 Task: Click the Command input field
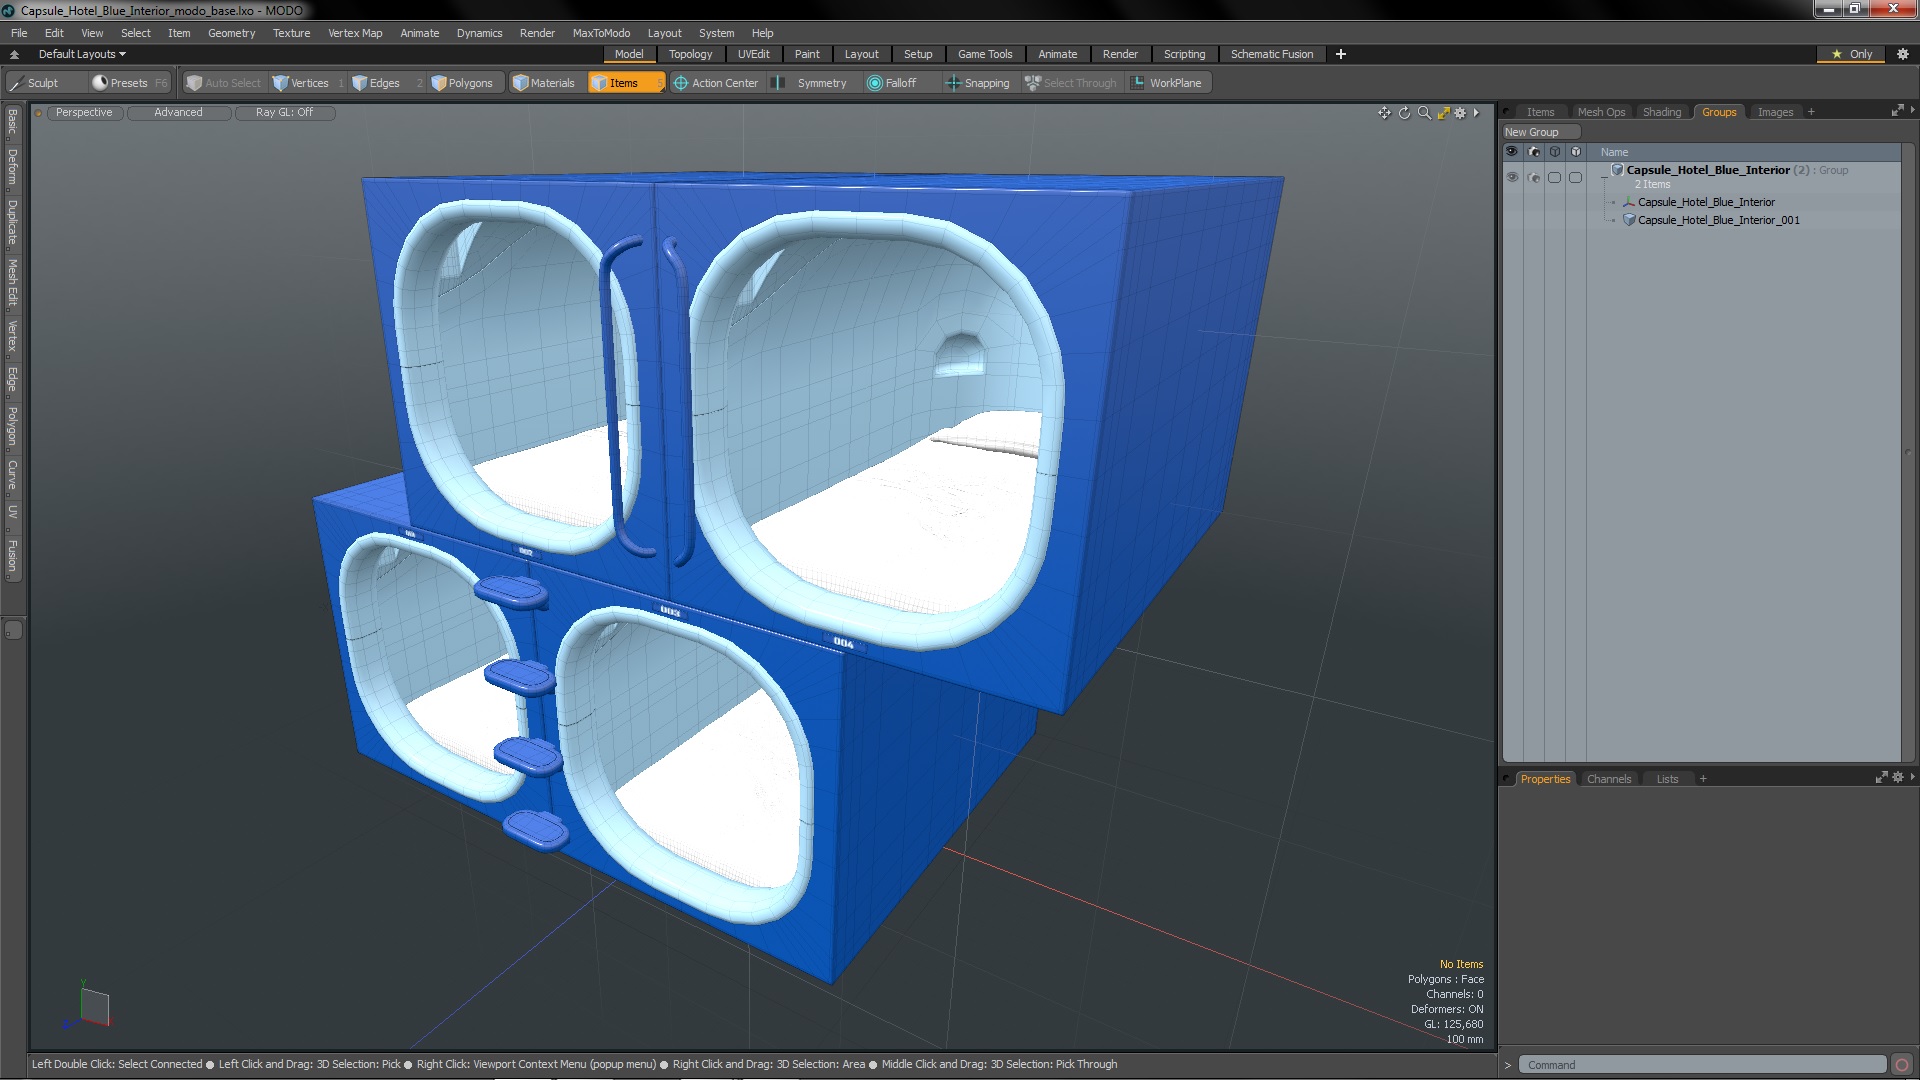tap(1701, 1065)
